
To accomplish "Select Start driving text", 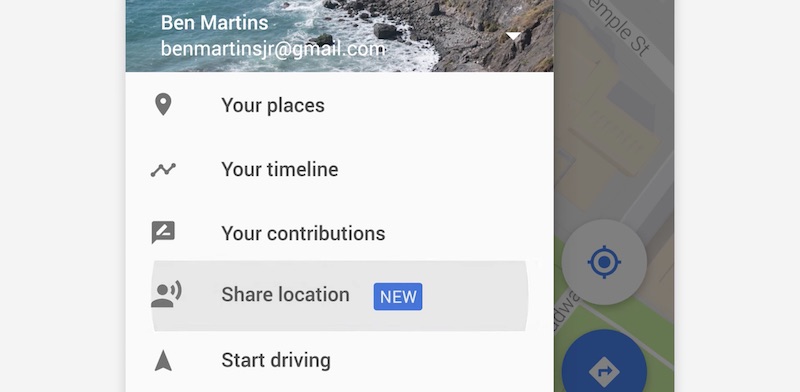I will point(276,360).
